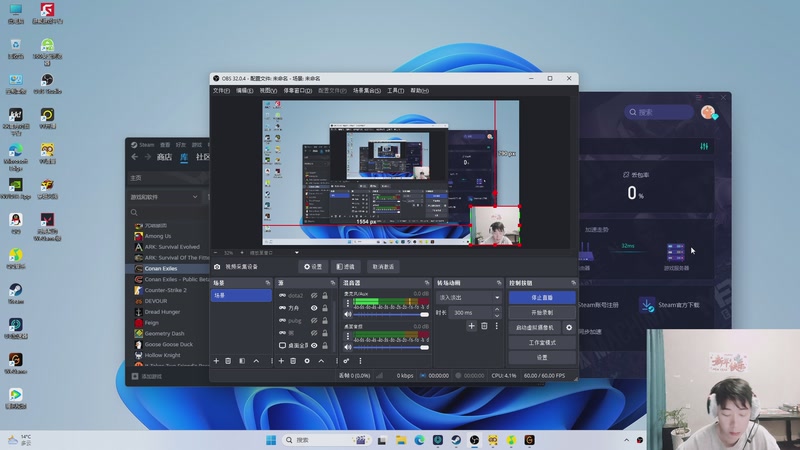Screen dimensions: 800x450
Task: Open the user avatar in the accelerator window
Action: [x=708, y=112]
